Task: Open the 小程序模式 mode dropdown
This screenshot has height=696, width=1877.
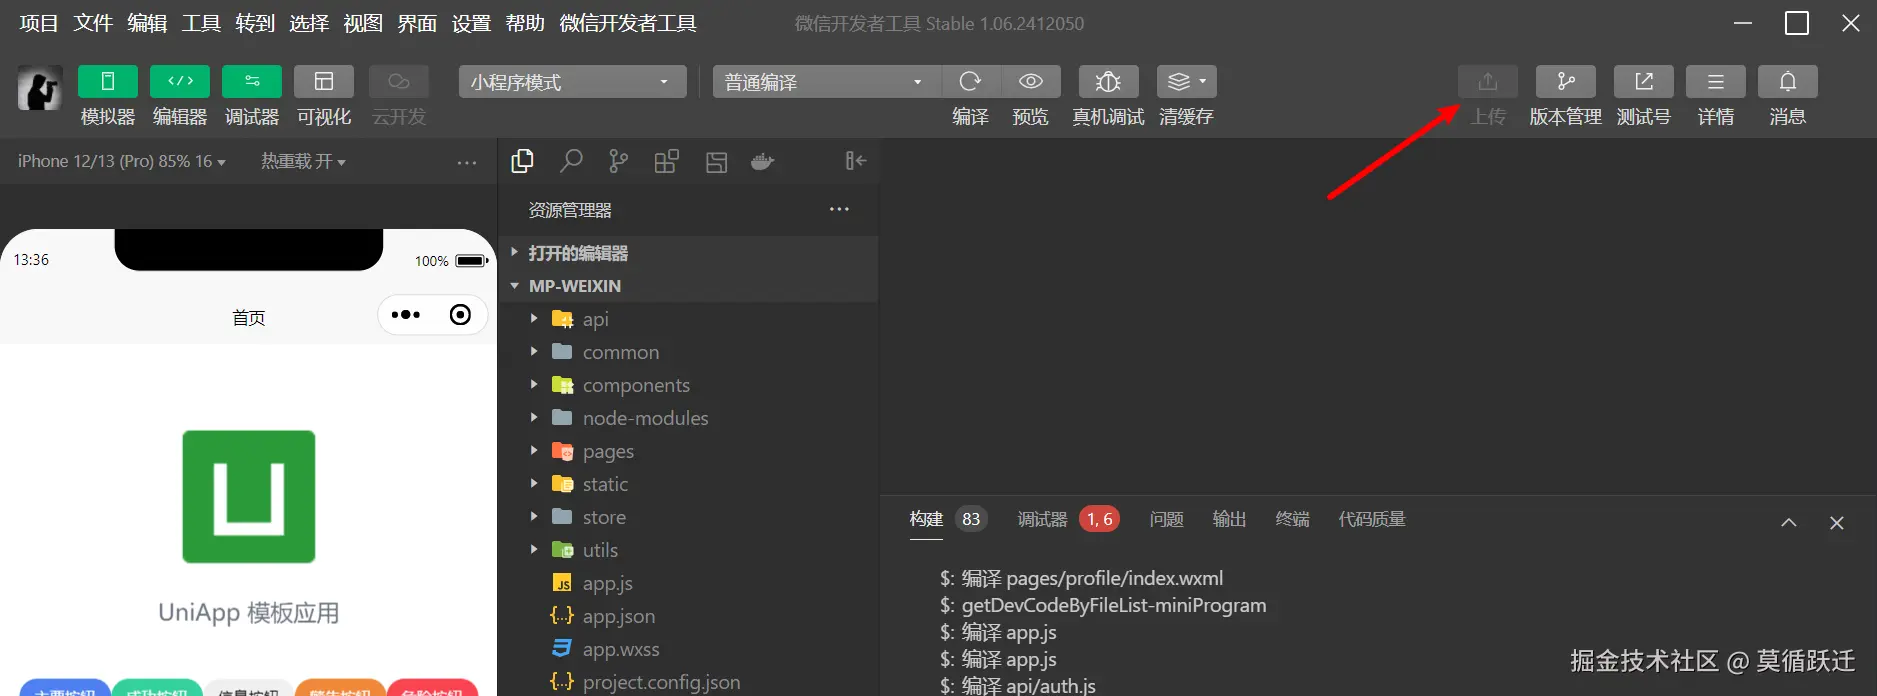Action: point(573,82)
